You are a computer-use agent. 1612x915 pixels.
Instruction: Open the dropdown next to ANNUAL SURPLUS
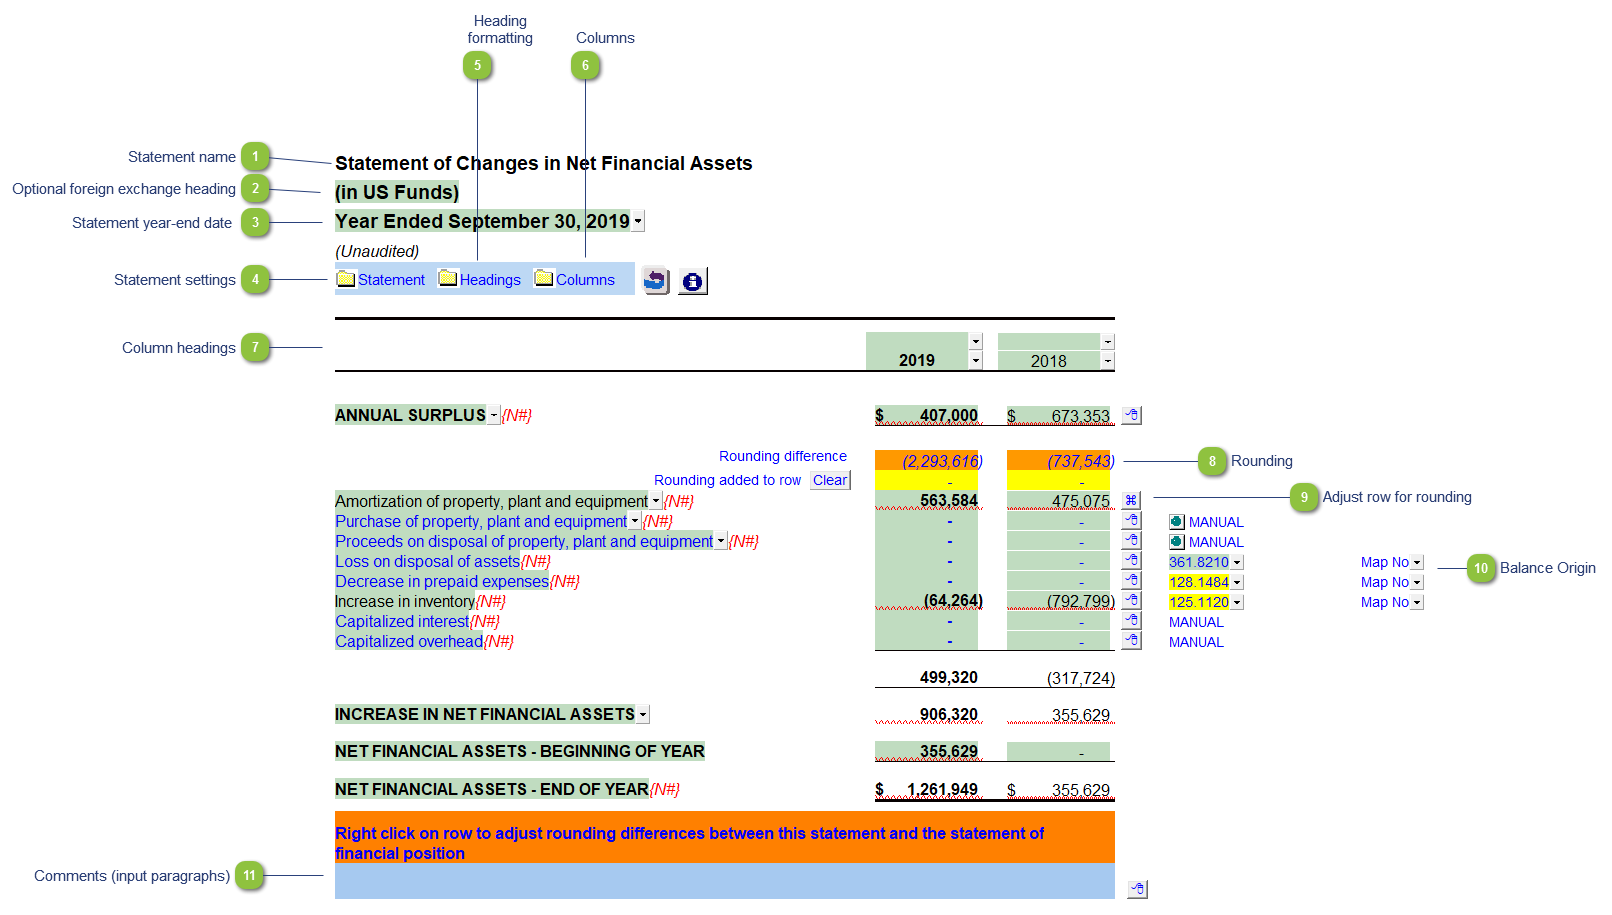(x=494, y=416)
